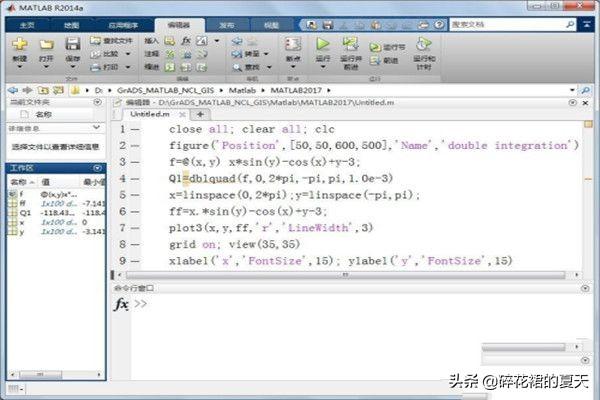
Task: Click the wrap comments icon
Action: tap(202, 54)
